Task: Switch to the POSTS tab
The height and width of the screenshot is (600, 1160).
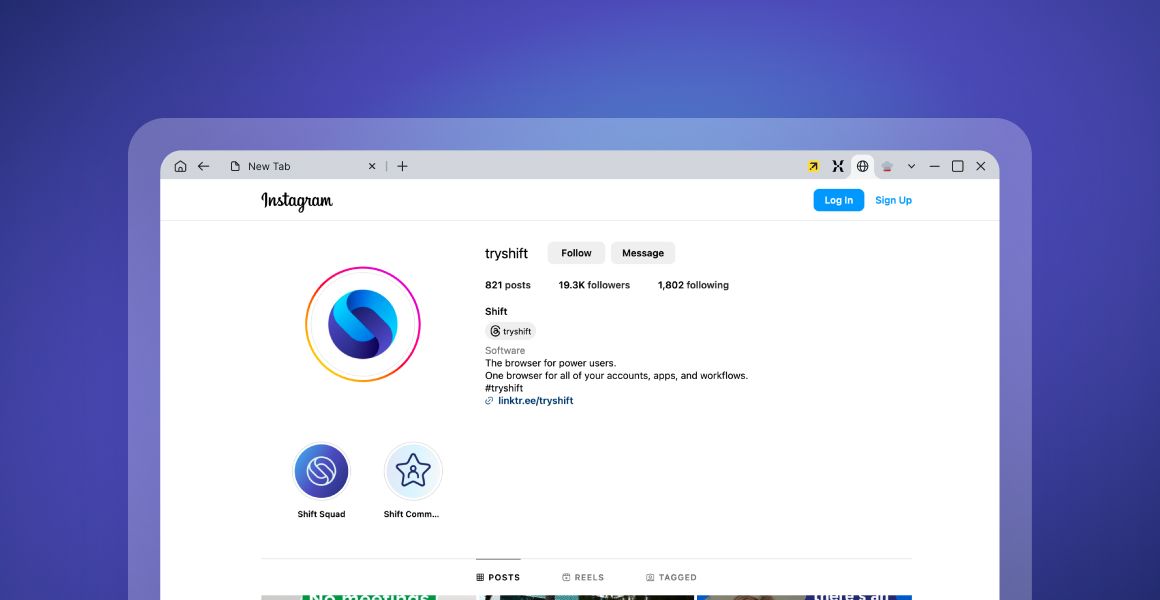Action: pyautogui.click(x=498, y=577)
